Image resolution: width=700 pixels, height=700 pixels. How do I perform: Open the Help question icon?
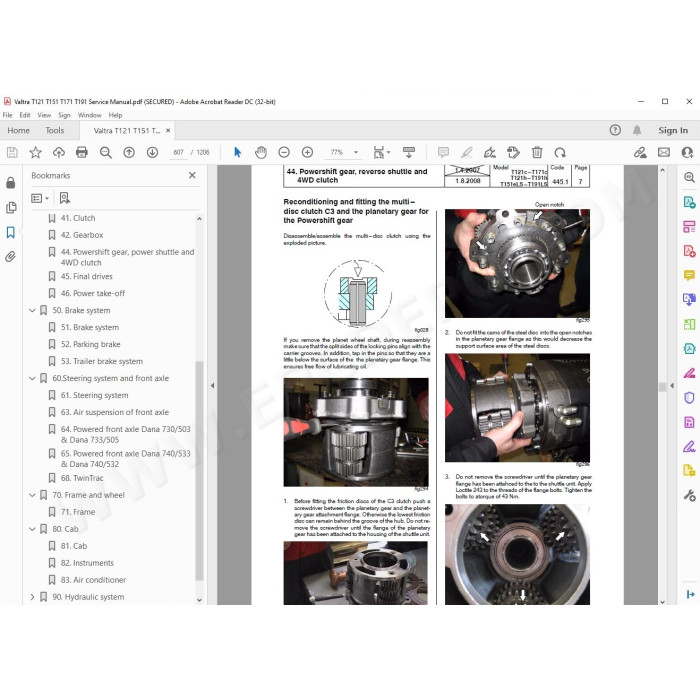(615, 130)
